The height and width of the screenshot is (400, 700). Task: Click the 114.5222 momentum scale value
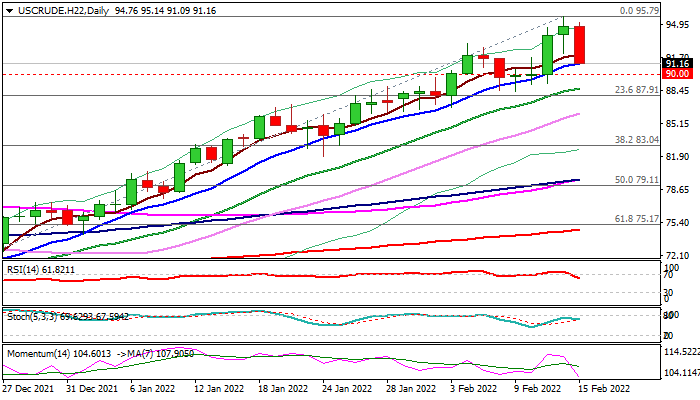(680, 353)
